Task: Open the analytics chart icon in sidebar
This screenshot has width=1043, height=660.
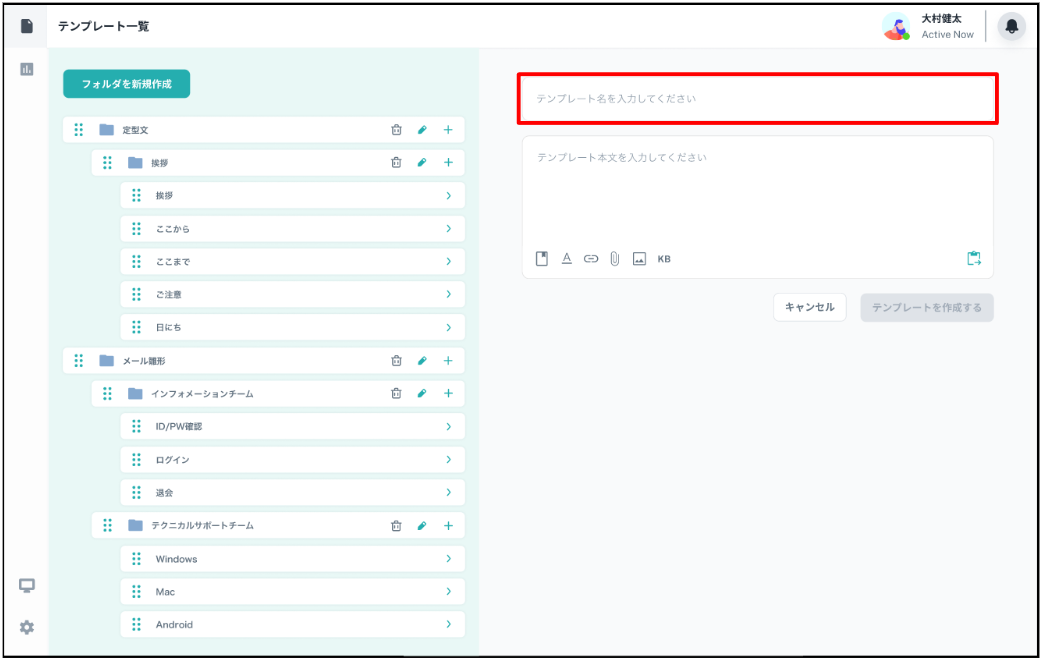Action: (x=27, y=69)
